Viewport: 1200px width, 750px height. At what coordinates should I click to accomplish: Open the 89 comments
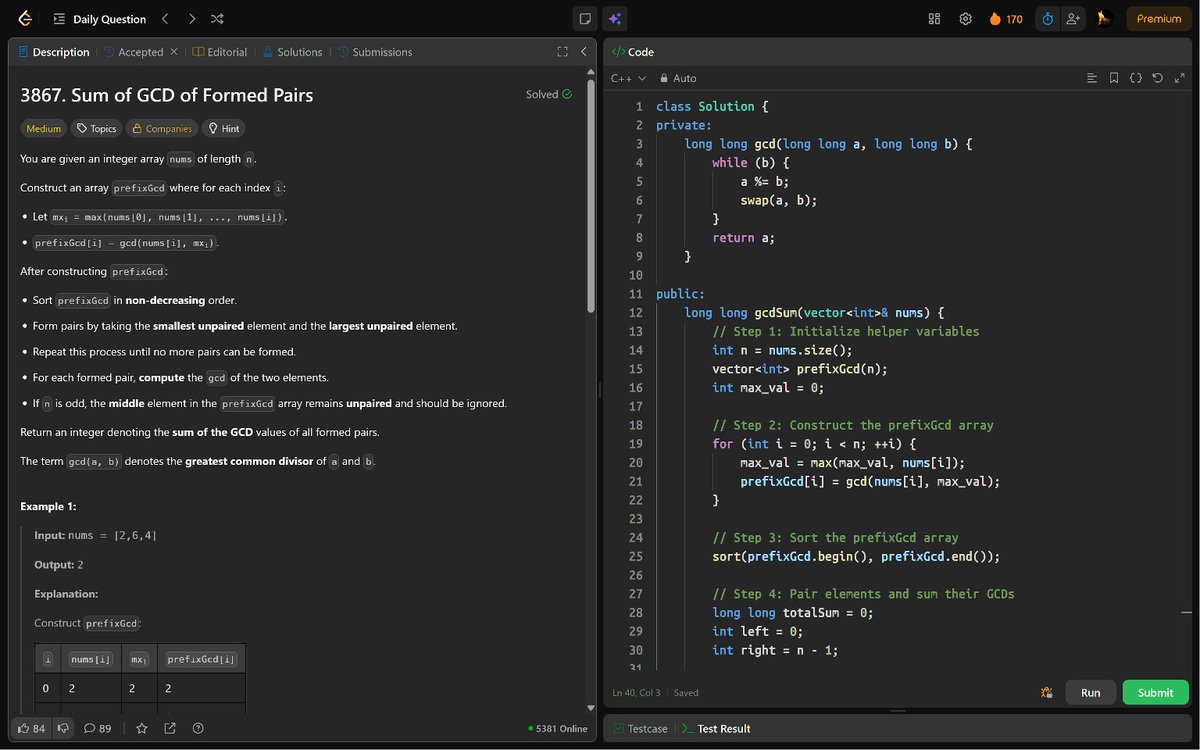coord(98,728)
